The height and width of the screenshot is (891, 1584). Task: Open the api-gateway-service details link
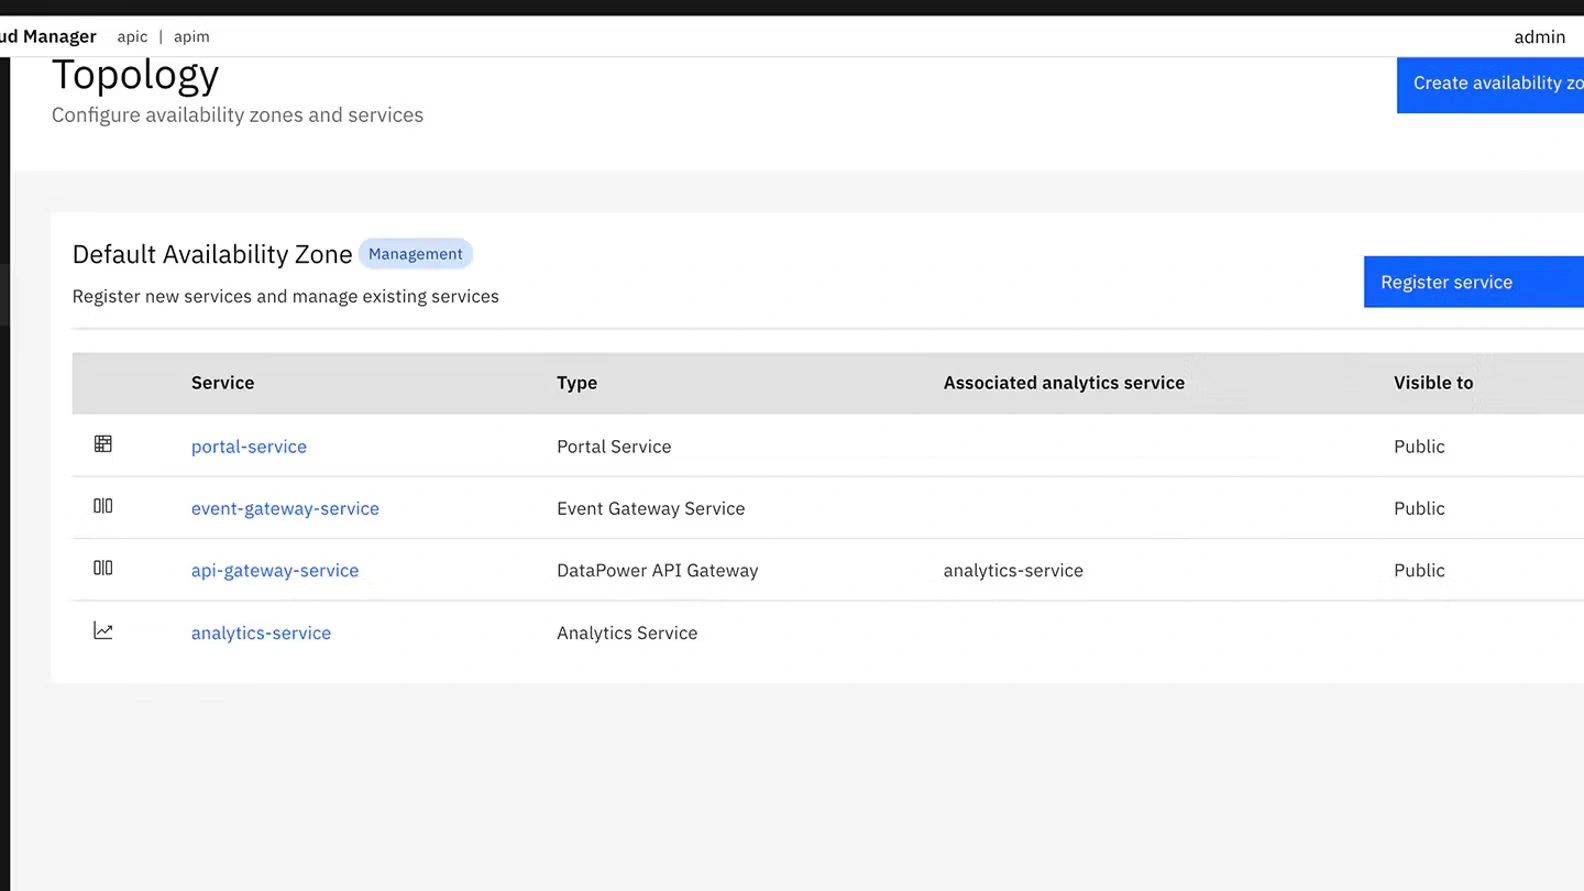click(x=275, y=571)
